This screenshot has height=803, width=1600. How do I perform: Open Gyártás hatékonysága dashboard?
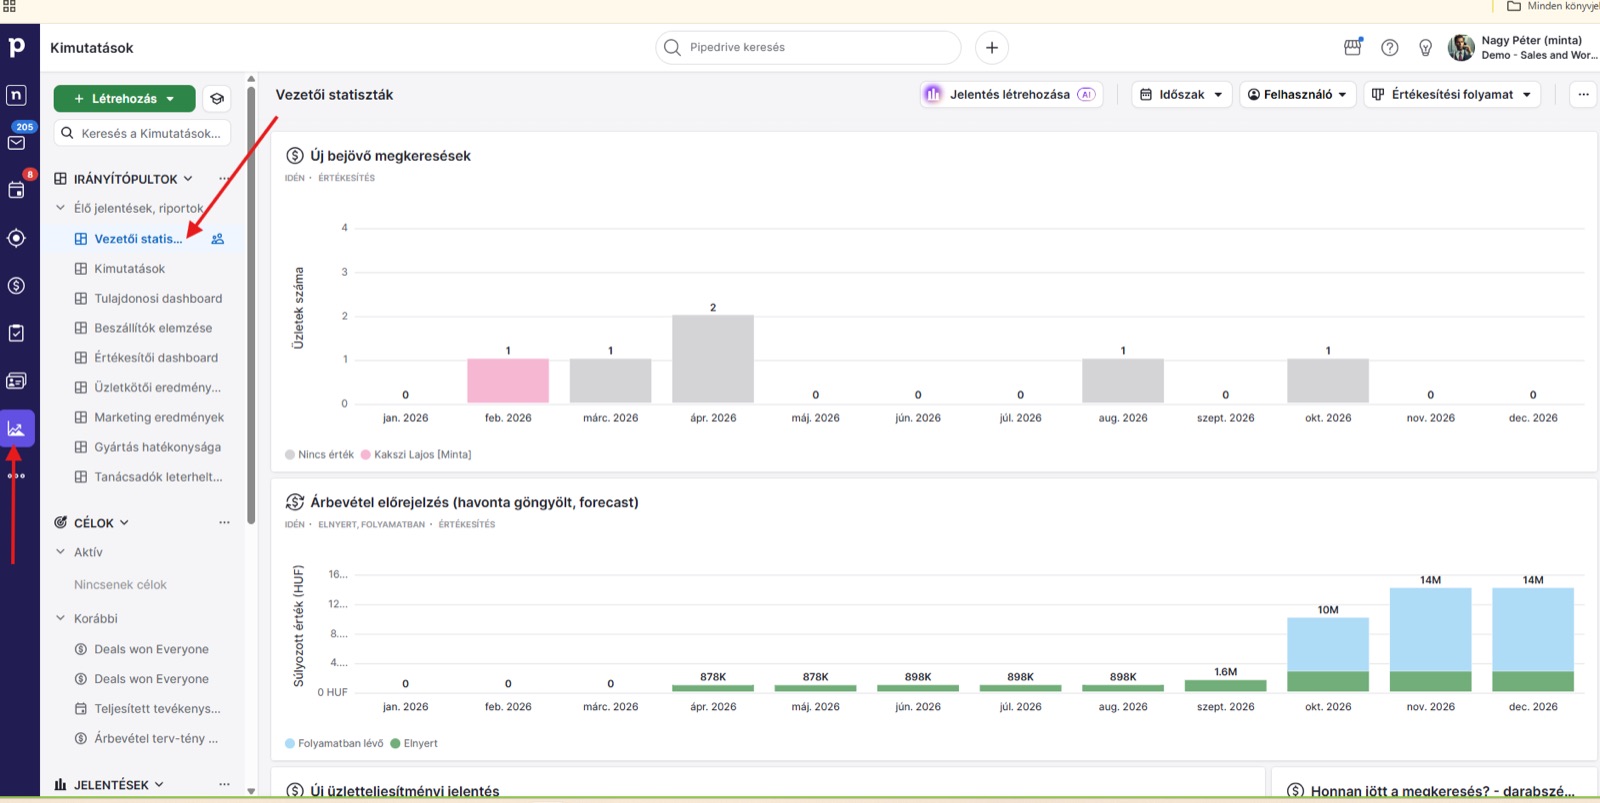pos(157,447)
